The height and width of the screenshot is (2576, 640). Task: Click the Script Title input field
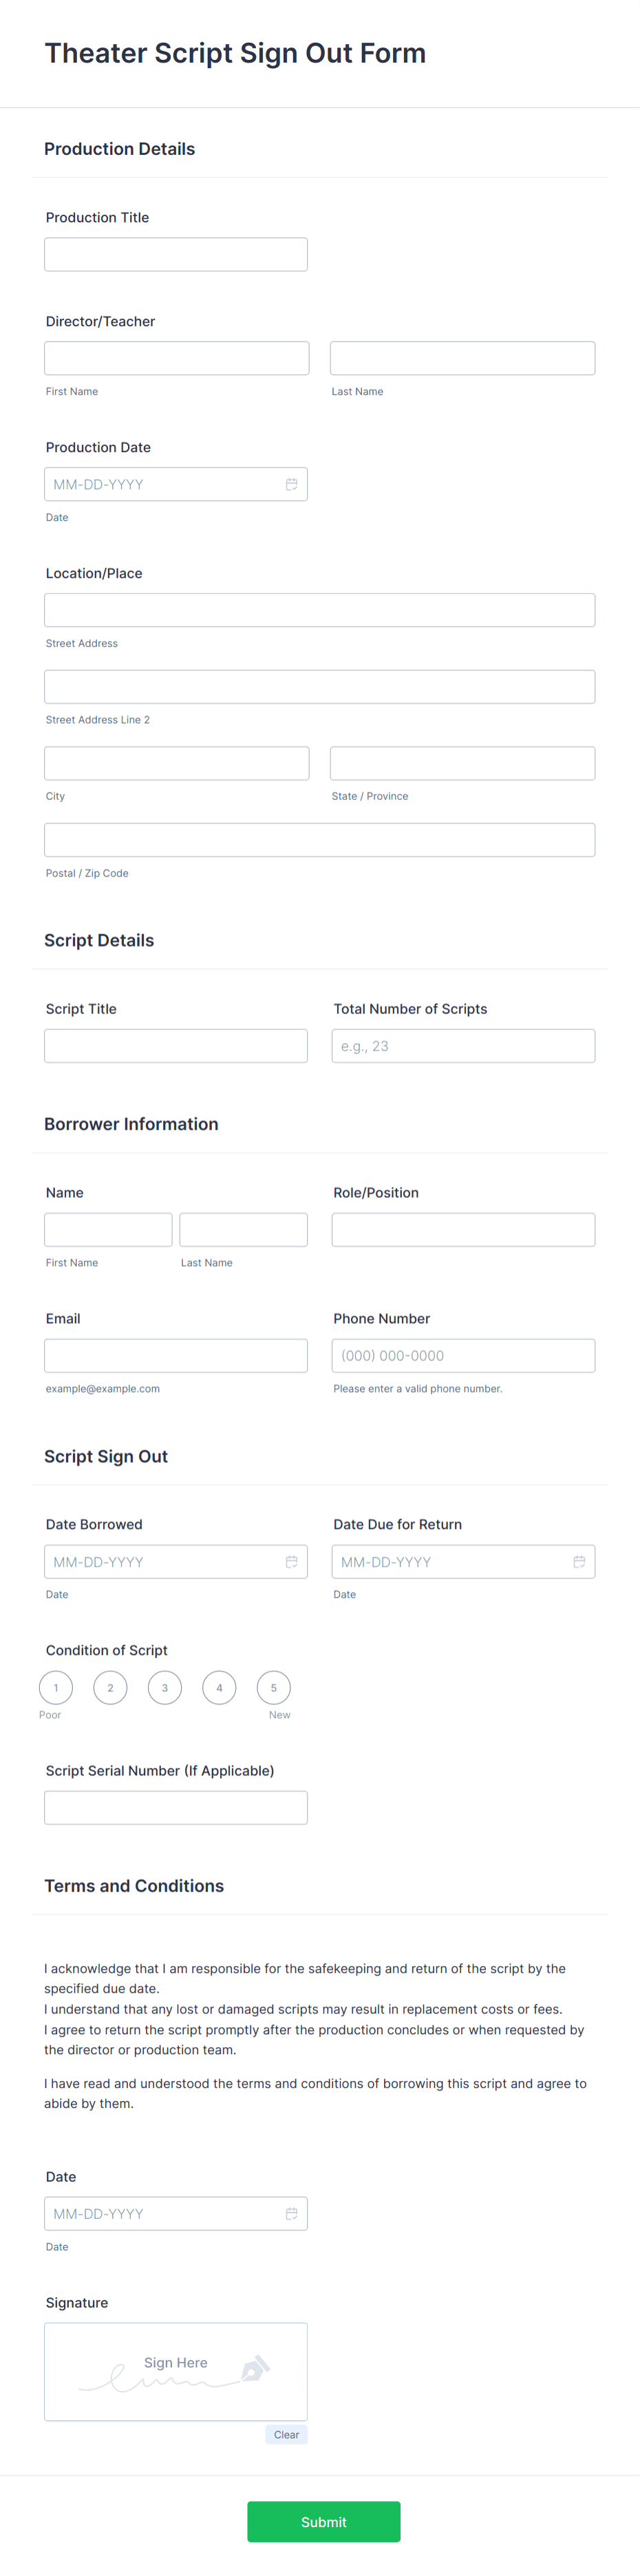coord(175,1045)
